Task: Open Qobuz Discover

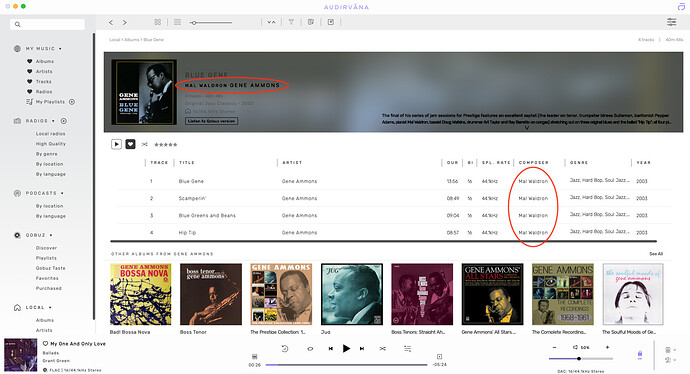Action: coord(46,248)
